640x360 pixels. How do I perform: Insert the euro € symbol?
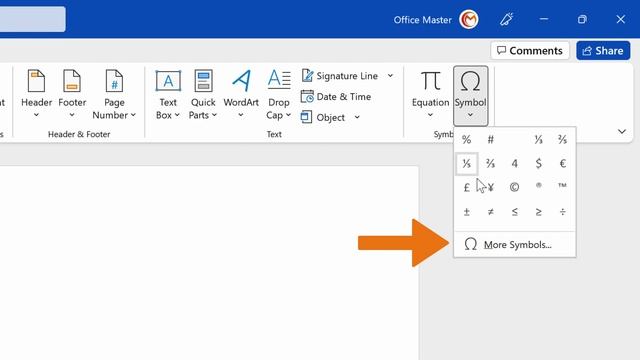[x=562, y=164]
